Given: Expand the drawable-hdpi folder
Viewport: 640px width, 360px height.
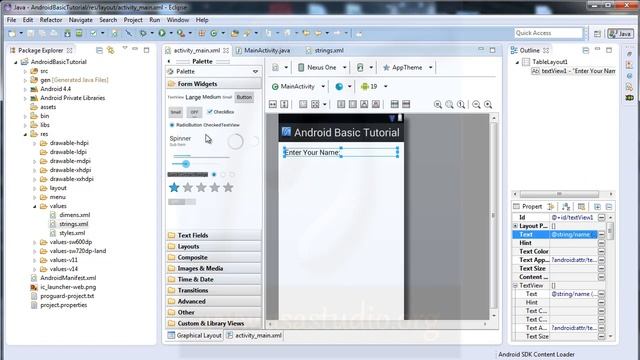Looking at the screenshot, I should tap(35, 143).
